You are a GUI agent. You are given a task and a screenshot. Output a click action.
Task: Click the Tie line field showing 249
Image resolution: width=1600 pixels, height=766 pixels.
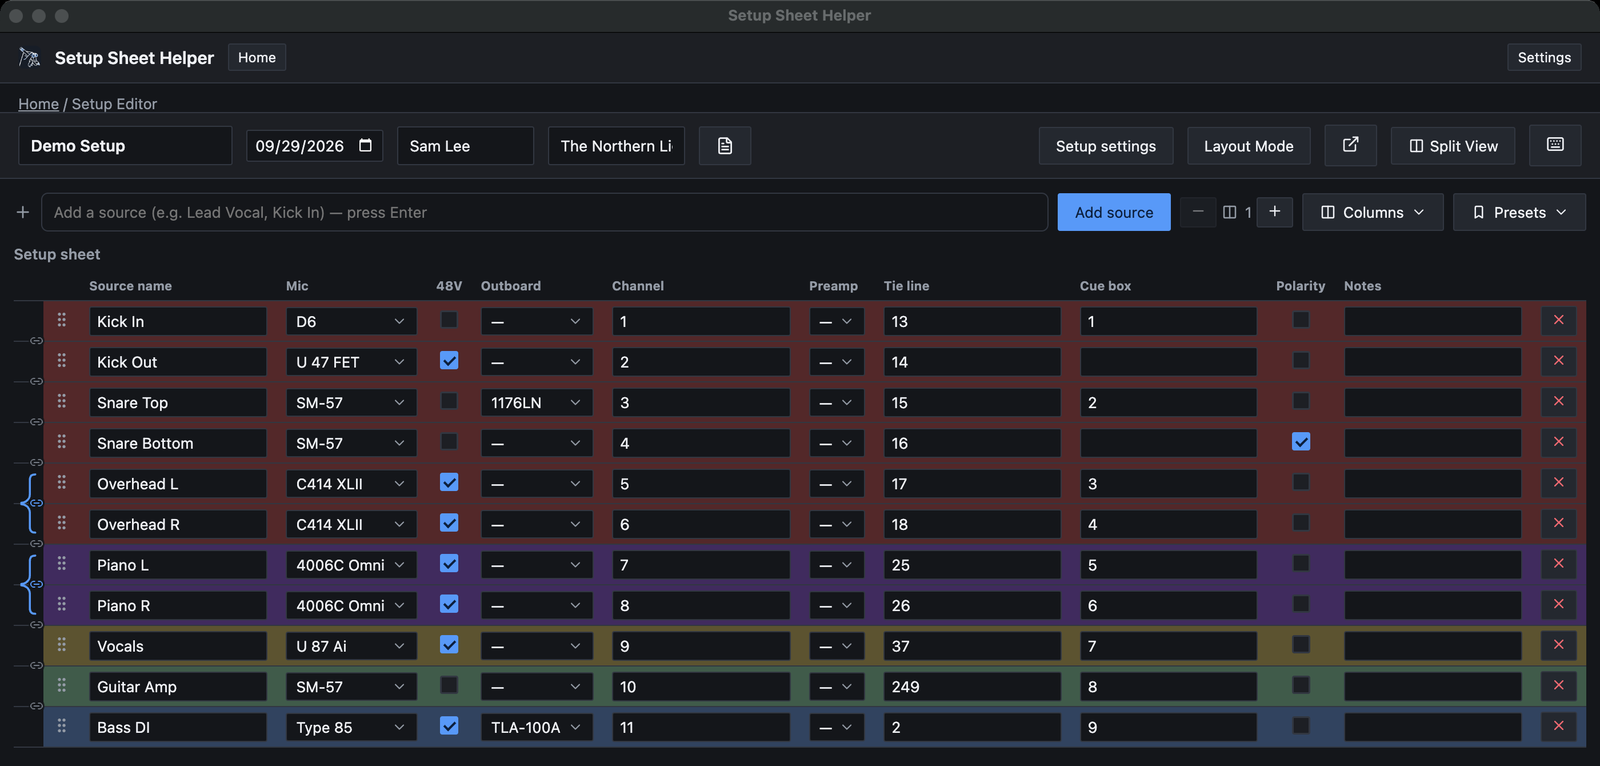click(972, 687)
